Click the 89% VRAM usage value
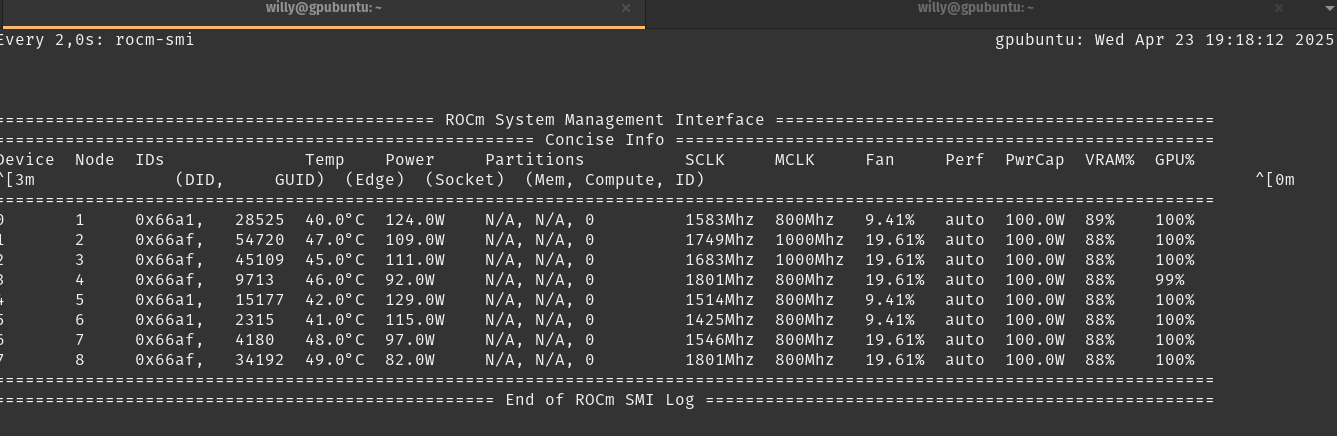The image size is (1337, 436). click(x=1099, y=220)
